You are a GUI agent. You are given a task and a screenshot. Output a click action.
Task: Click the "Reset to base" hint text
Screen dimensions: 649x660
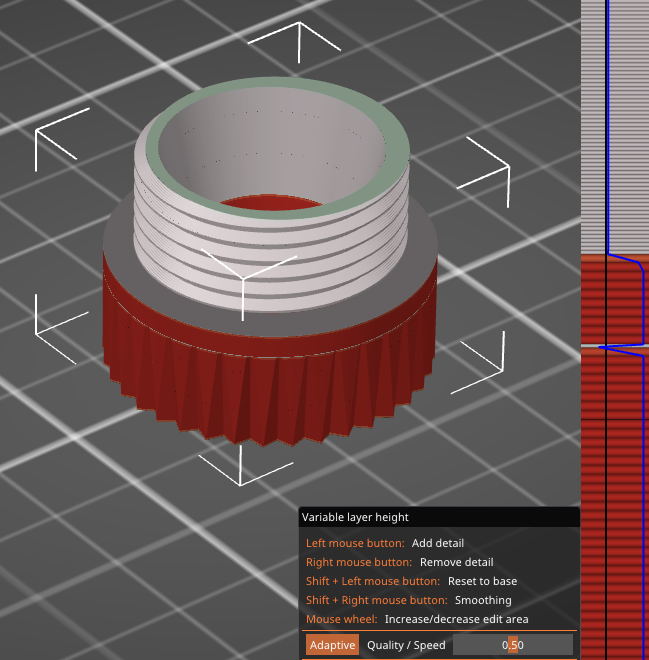(x=482, y=581)
